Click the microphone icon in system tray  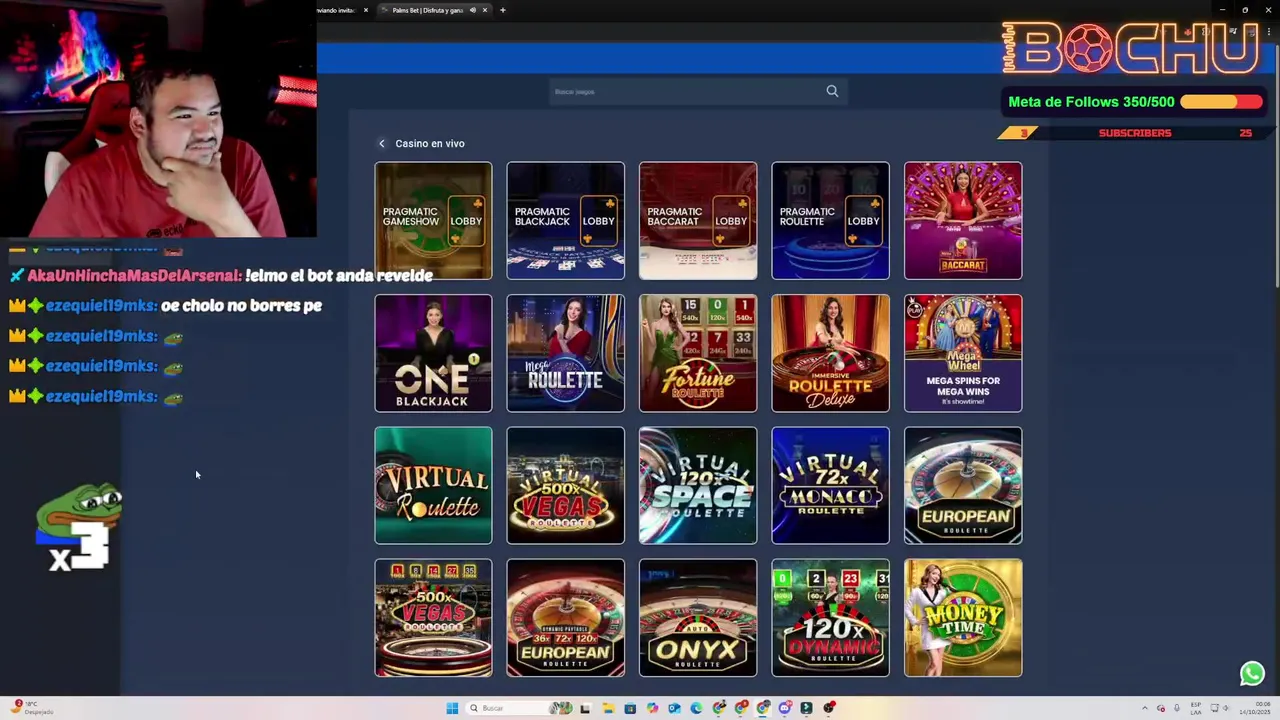tap(1177, 708)
